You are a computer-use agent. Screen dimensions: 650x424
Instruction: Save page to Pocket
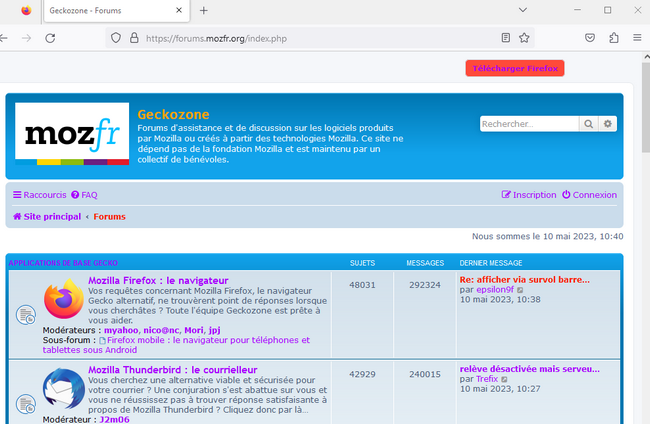[590, 38]
